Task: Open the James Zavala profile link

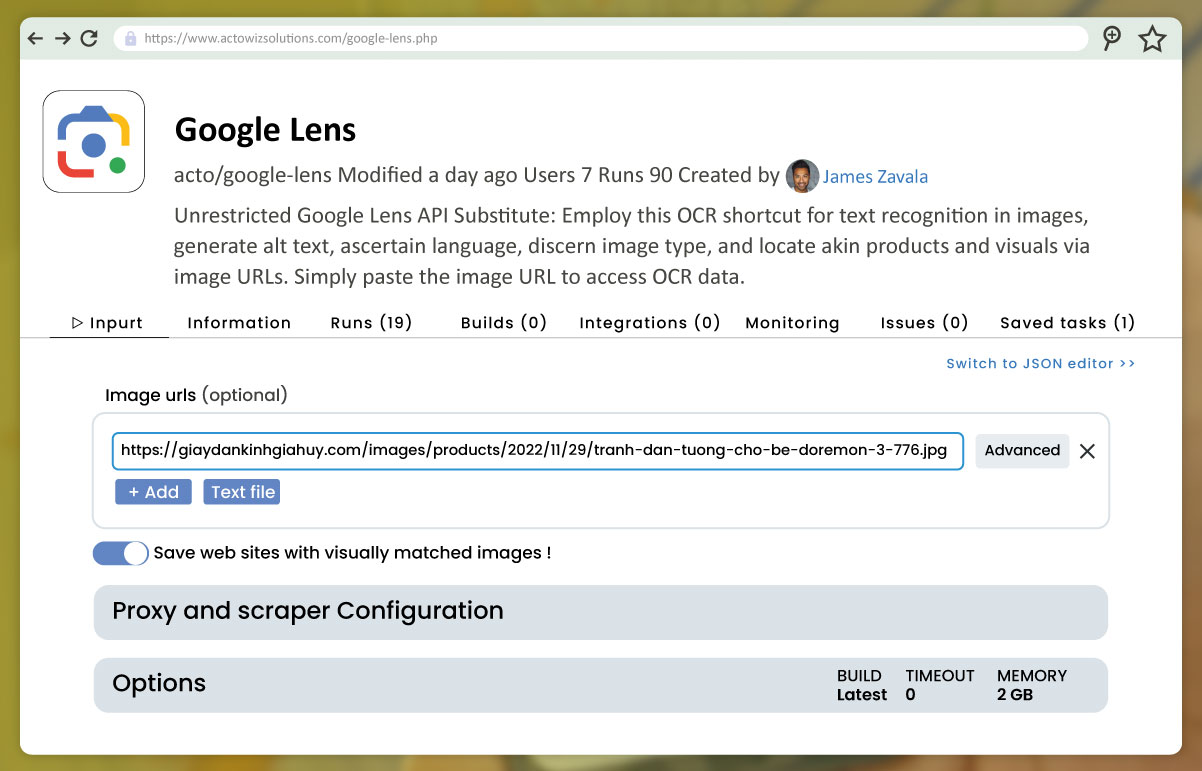Action: click(875, 177)
